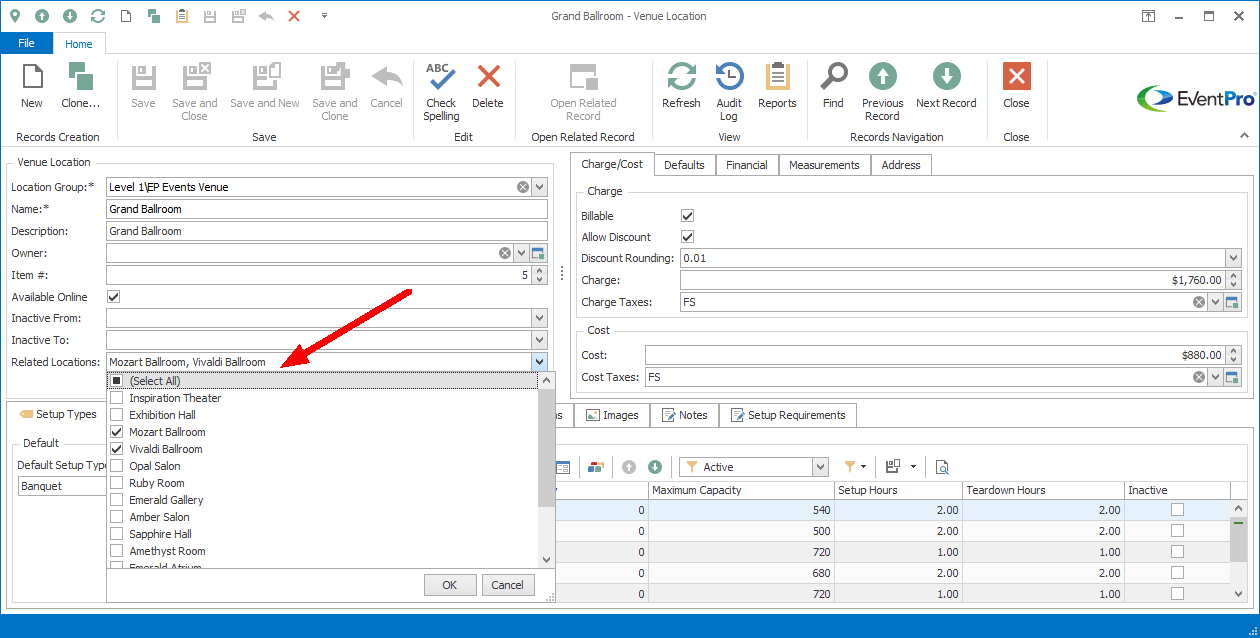Toggle the Billable checkbox
This screenshot has width=1260, height=638.
pos(687,216)
